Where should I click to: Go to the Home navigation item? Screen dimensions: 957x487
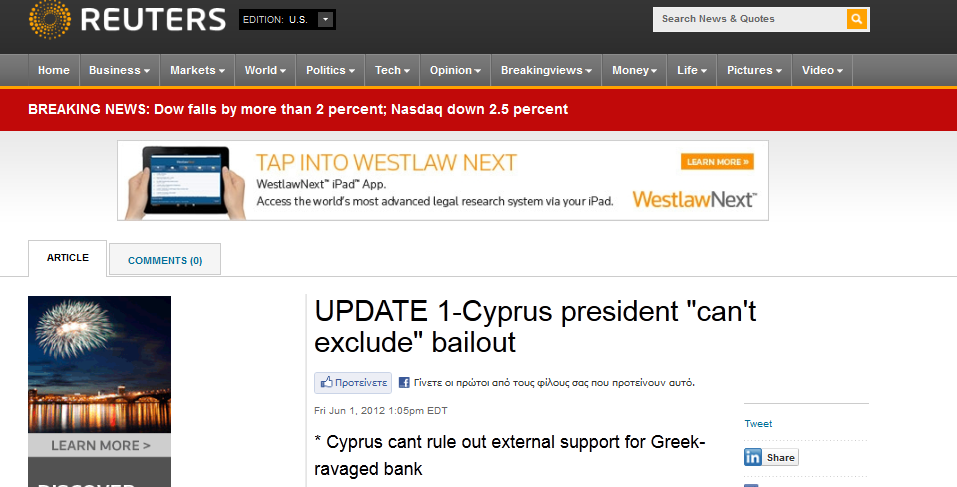pos(54,70)
